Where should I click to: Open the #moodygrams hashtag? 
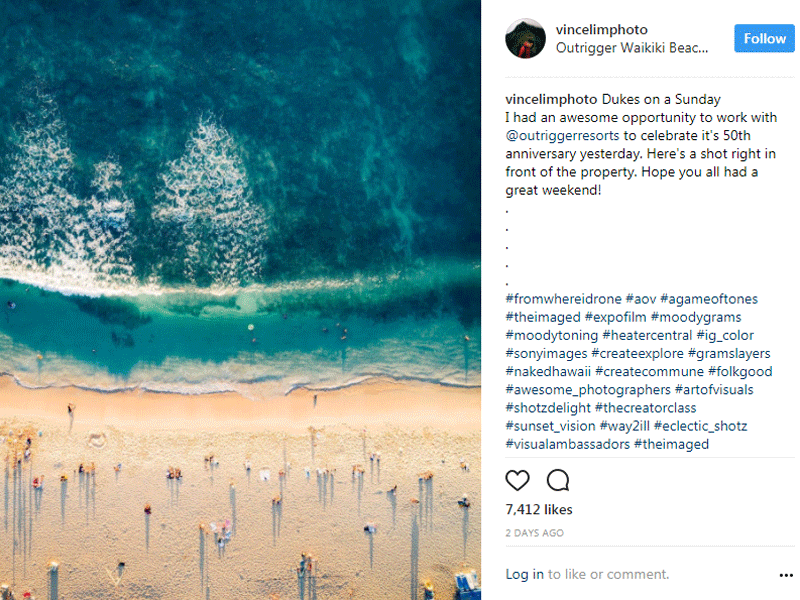(x=696, y=317)
